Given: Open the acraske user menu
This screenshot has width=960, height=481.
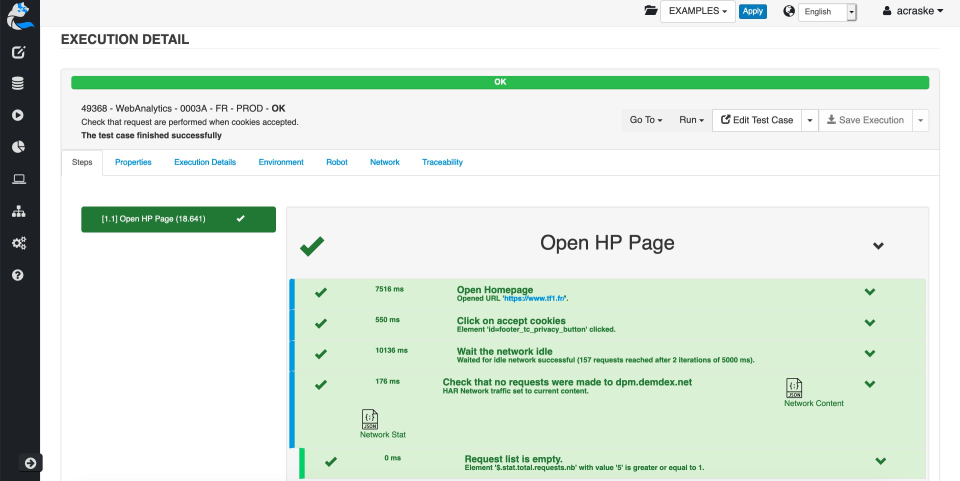Looking at the screenshot, I should pos(913,11).
